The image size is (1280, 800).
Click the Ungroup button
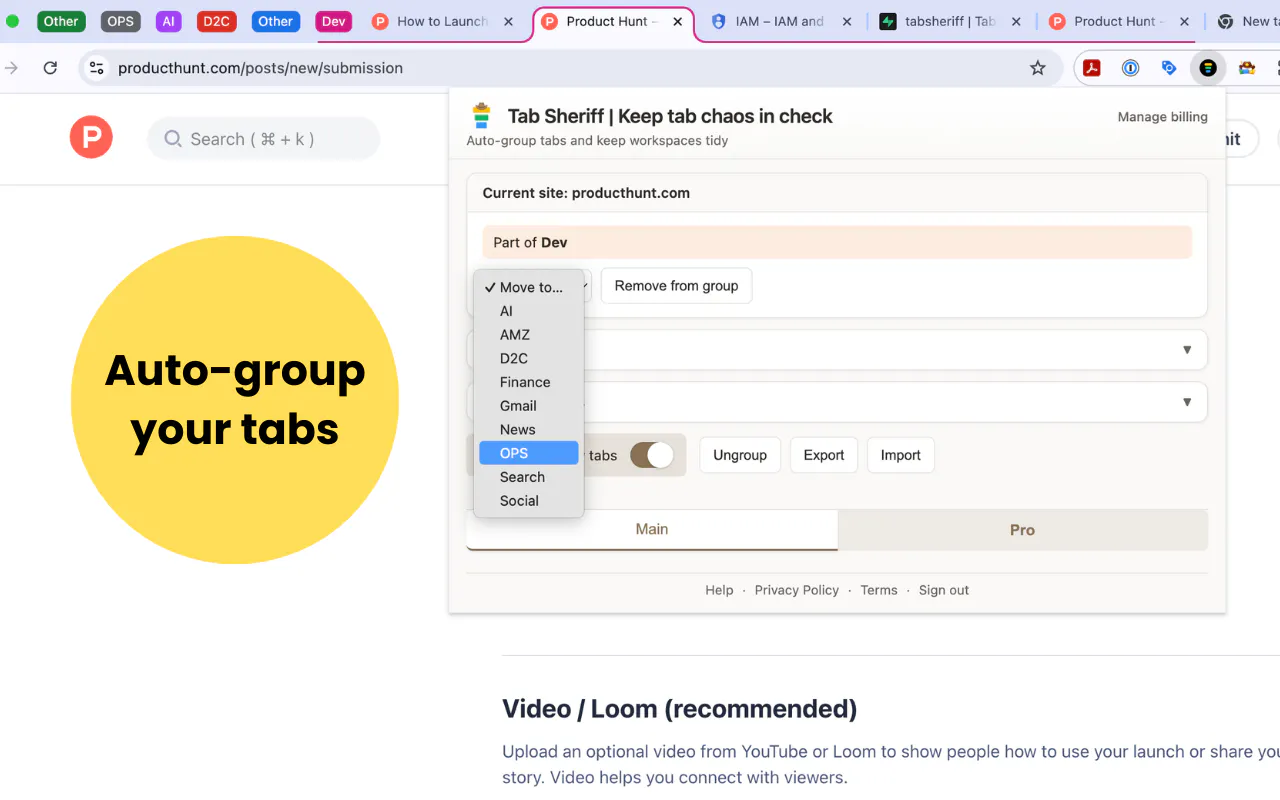pos(740,455)
